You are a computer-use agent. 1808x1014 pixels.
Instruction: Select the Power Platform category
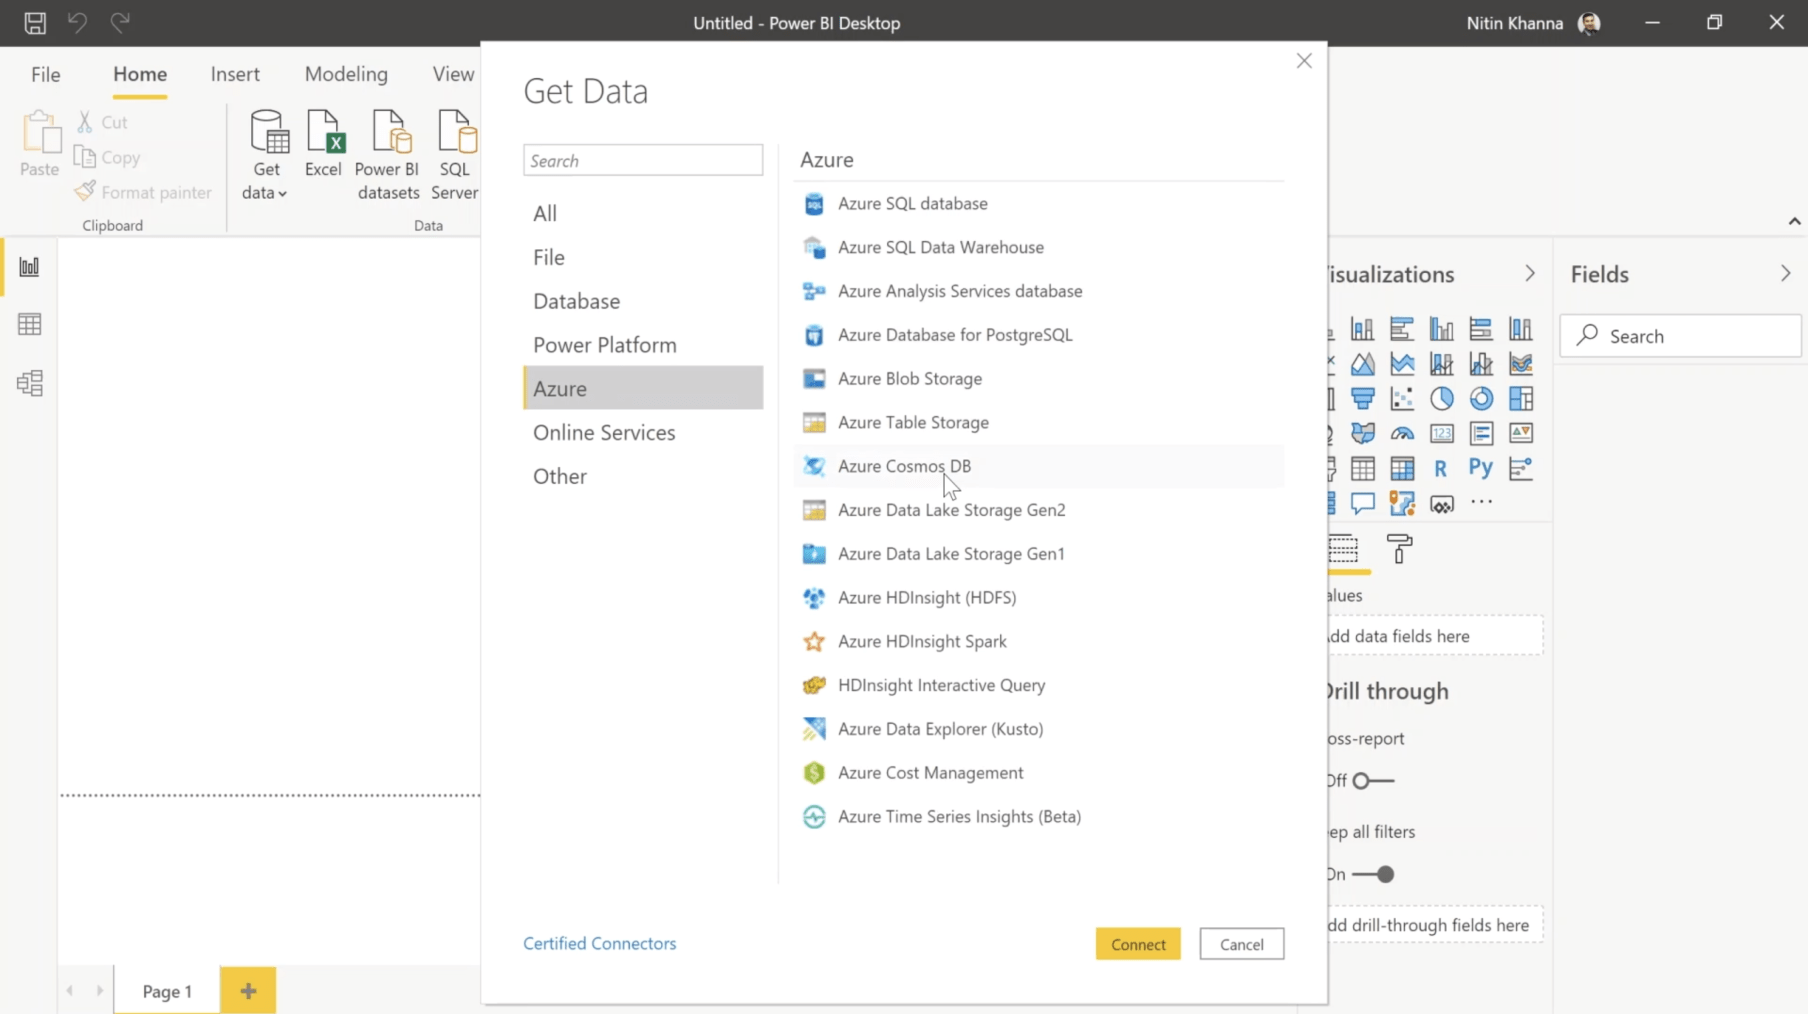point(643,345)
